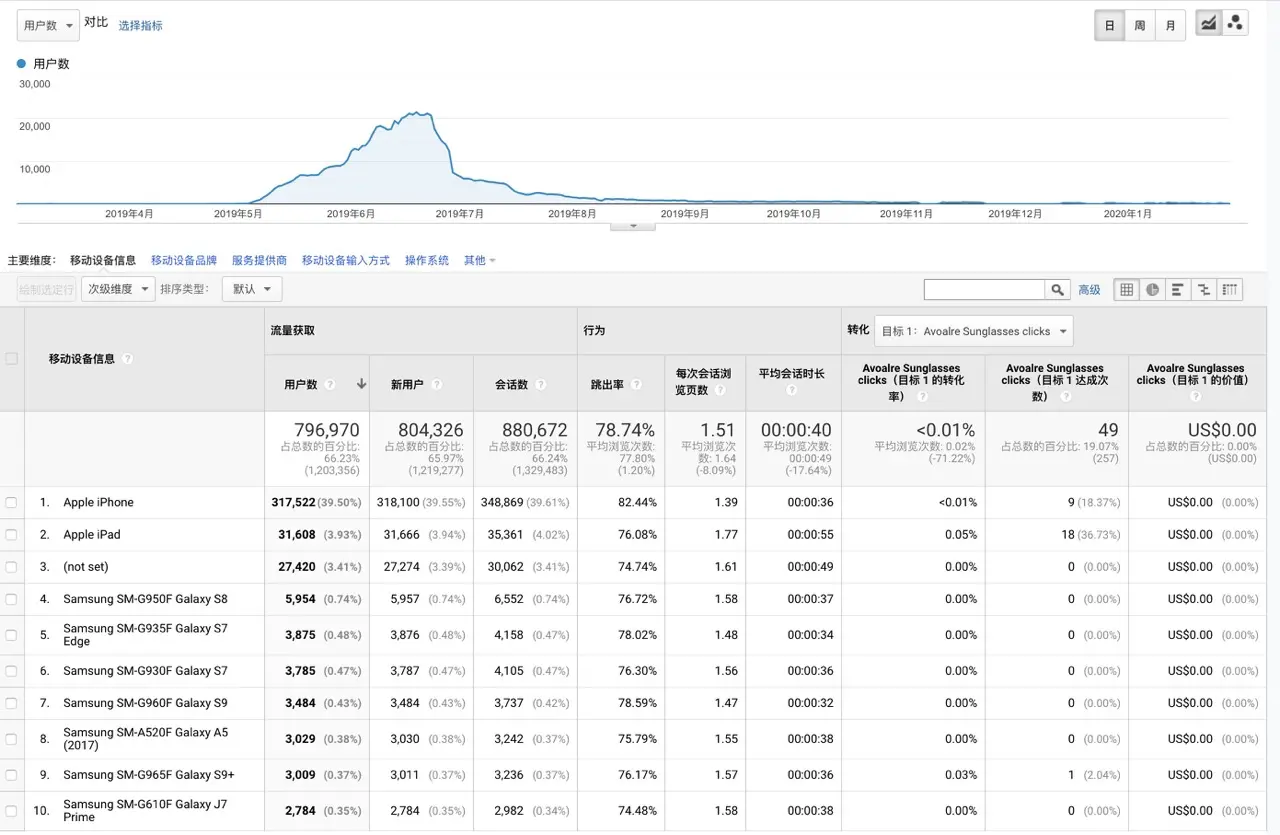
Task: Open the 目标 1 Avoalre Sunglasses clicks dropdown
Action: 974,331
